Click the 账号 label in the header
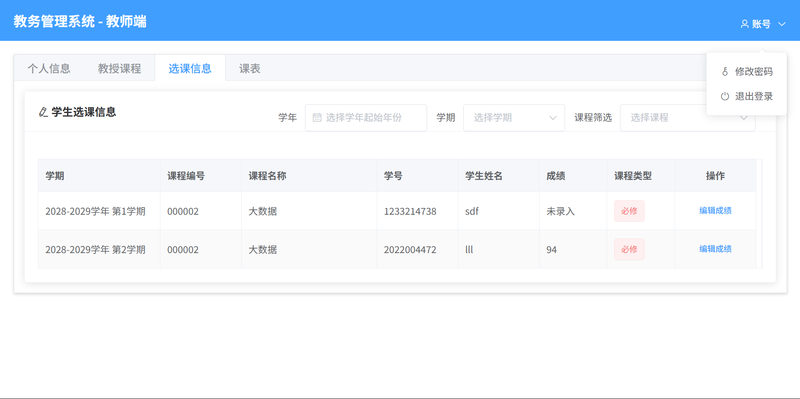Screen dimensions: 800x399 coord(761,24)
